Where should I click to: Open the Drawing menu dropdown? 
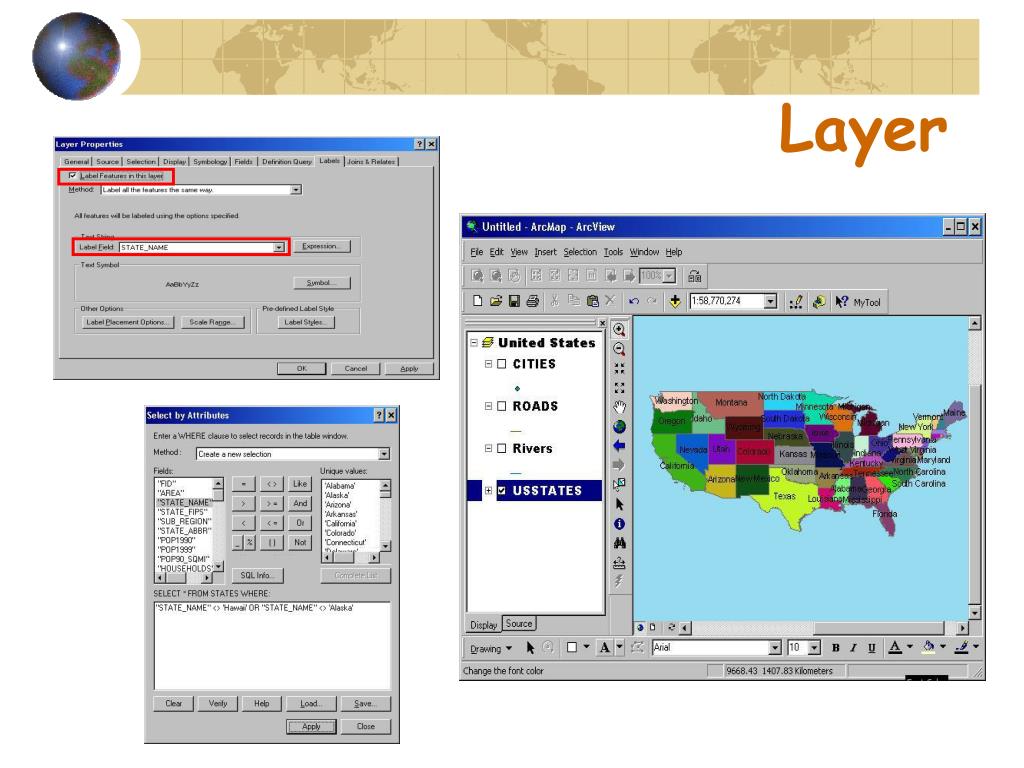pyautogui.click(x=491, y=648)
